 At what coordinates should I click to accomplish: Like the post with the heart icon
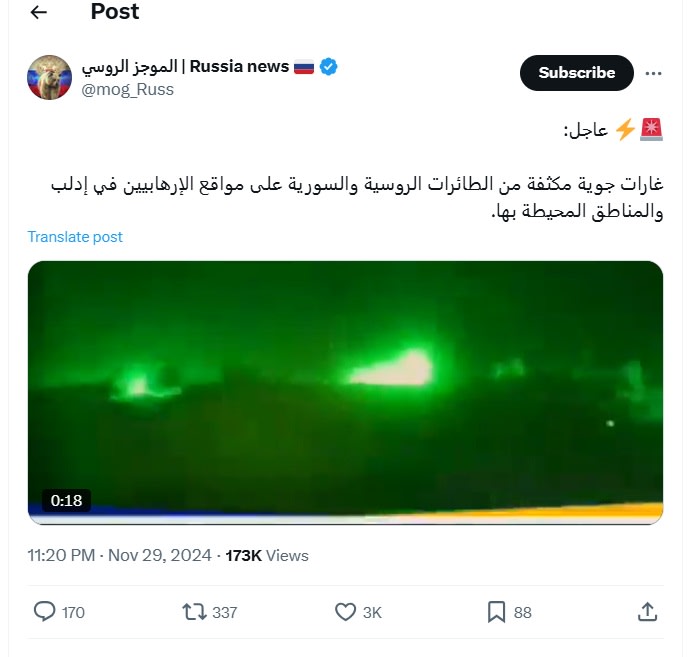pyautogui.click(x=345, y=612)
